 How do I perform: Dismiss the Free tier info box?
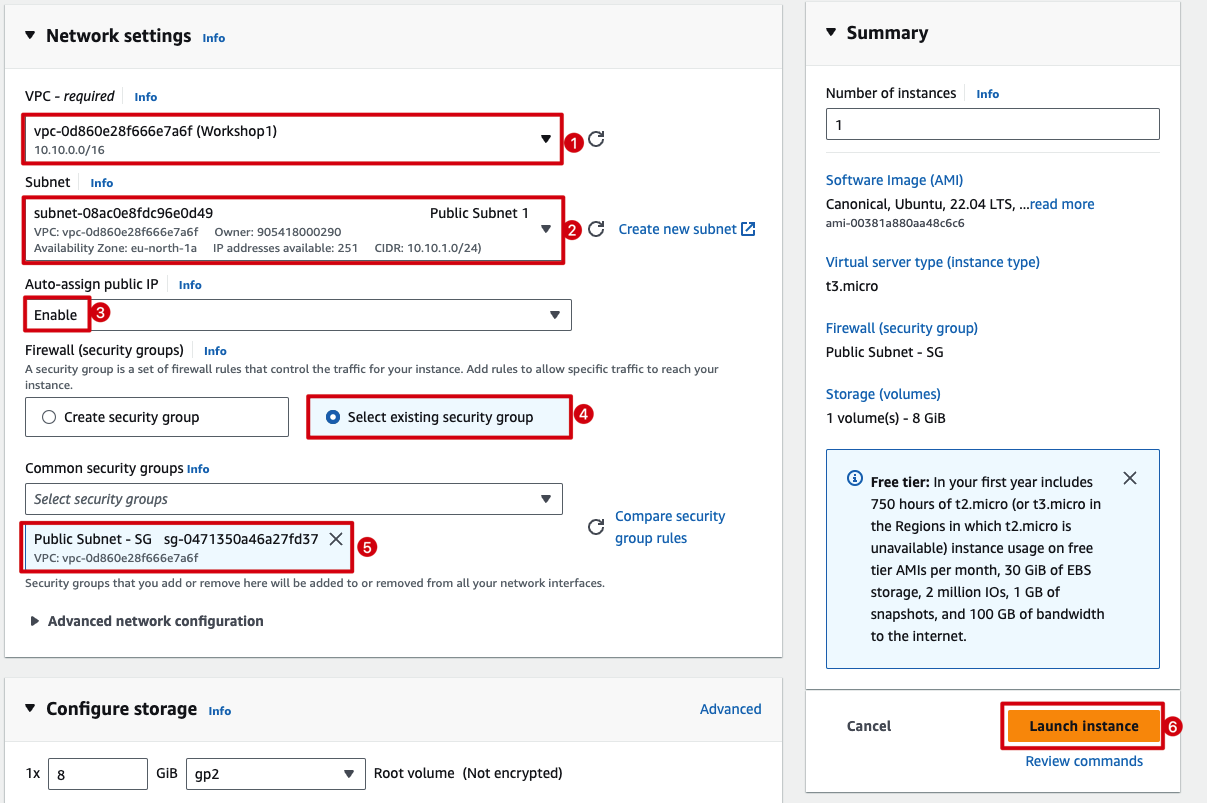(1129, 478)
